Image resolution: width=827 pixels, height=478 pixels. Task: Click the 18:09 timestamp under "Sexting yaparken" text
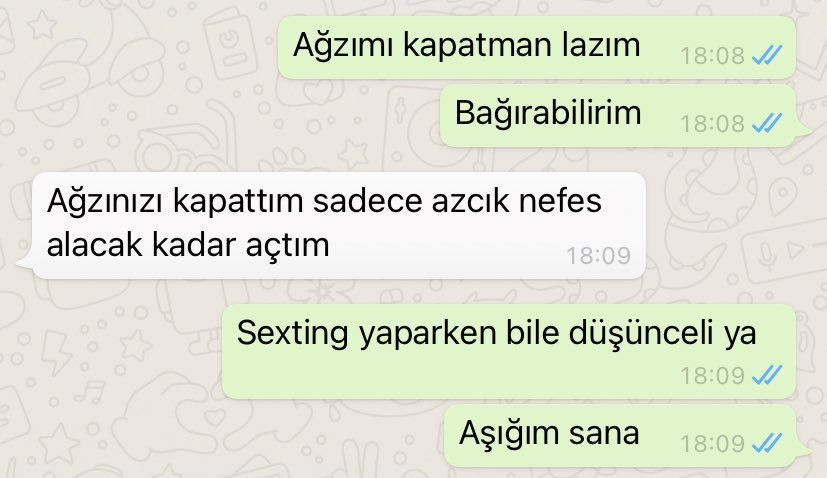pyautogui.click(x=712, y=376)
